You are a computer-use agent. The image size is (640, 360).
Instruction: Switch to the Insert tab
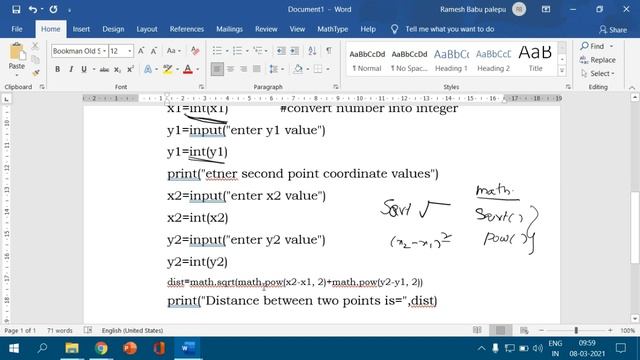81,29
